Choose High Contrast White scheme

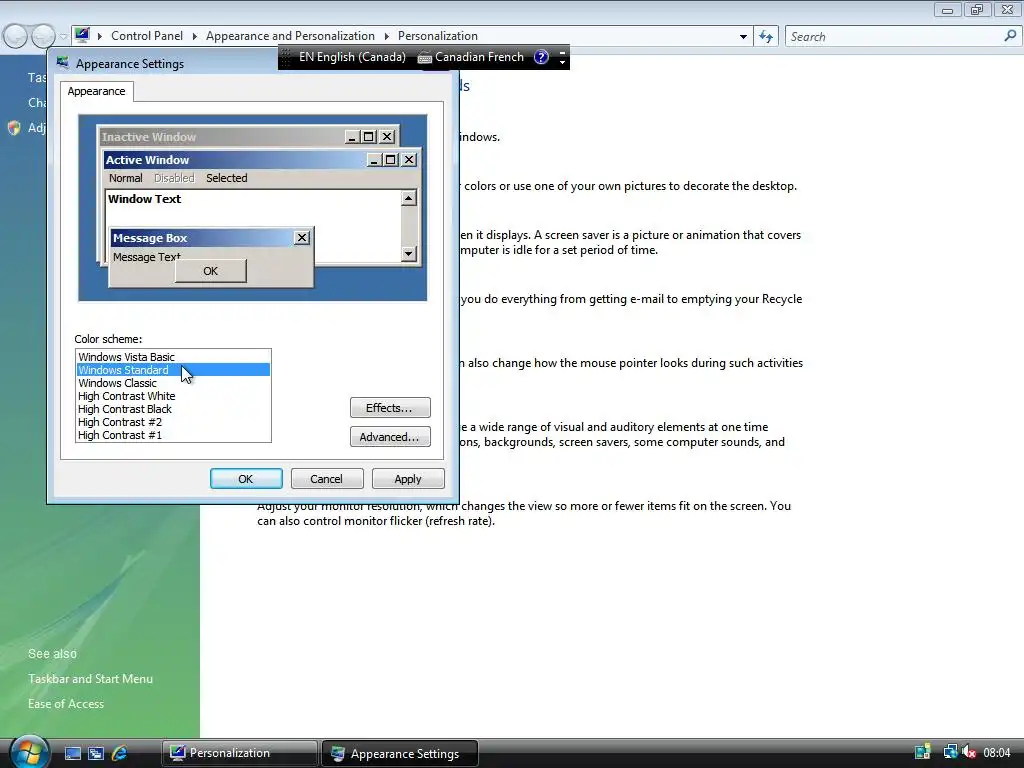point(173,396)
